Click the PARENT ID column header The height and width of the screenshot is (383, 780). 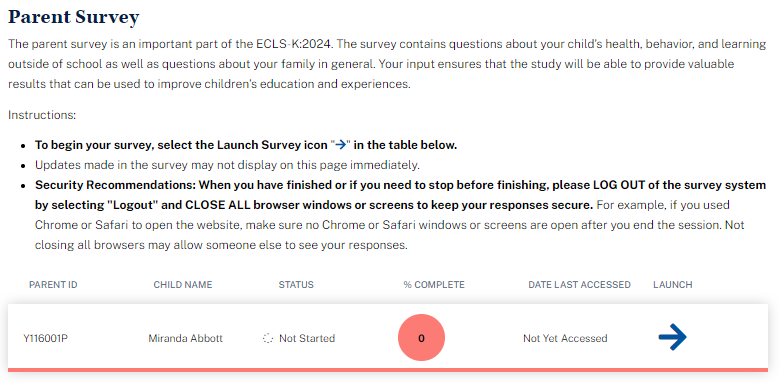coord(53,285)
